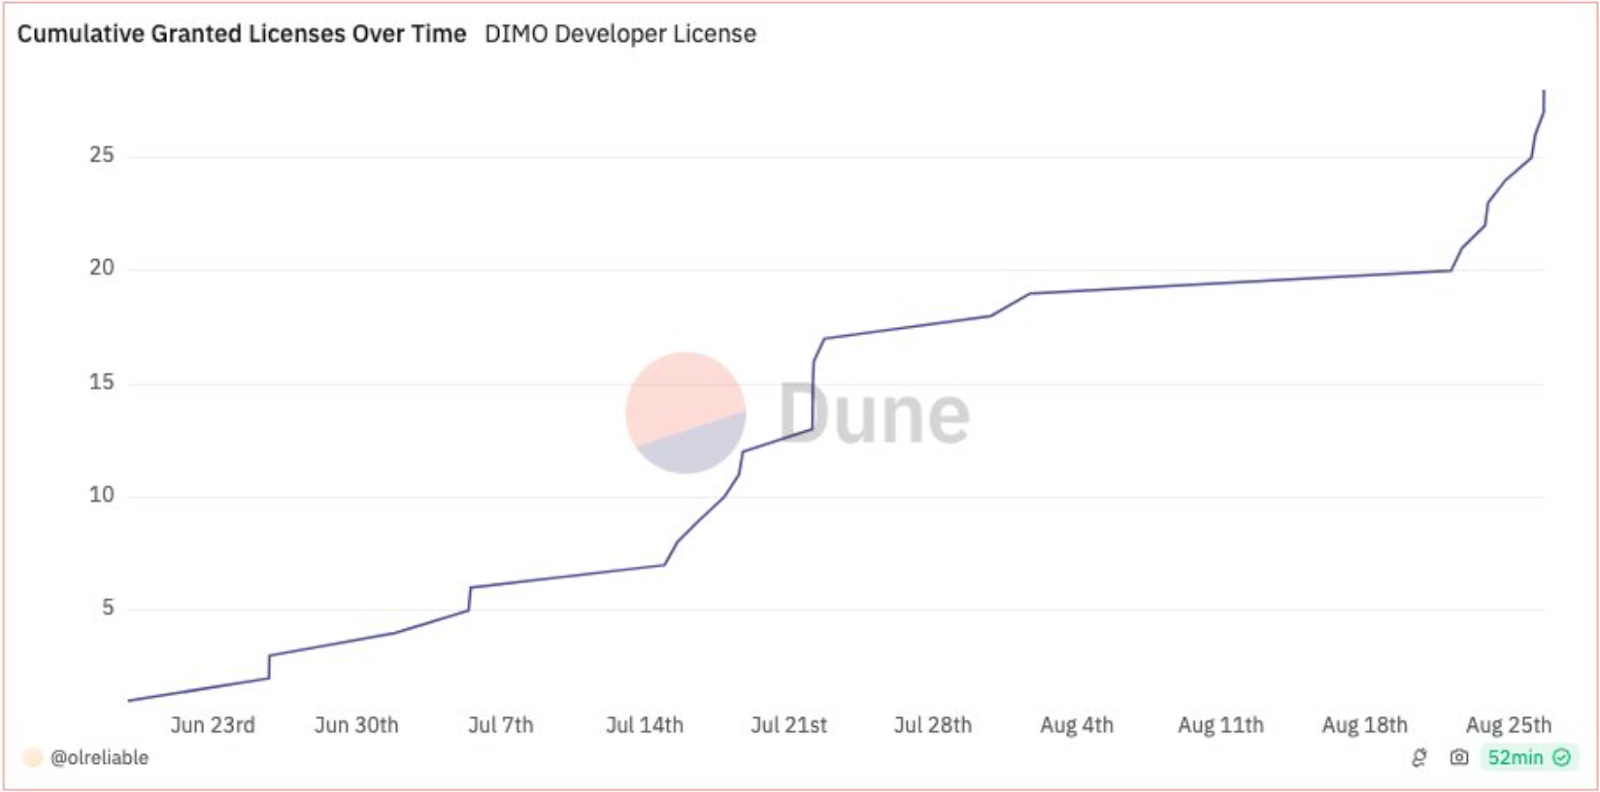Image resolution: width=1600 pixels, height=792 pixels.
Task: Click the @olreliable avatar circle
Action: click(x=33, y=758)
